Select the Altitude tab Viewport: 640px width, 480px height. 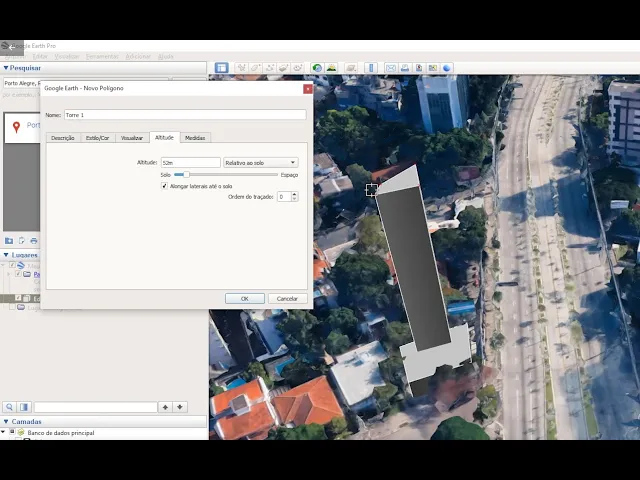coord(164,138)
